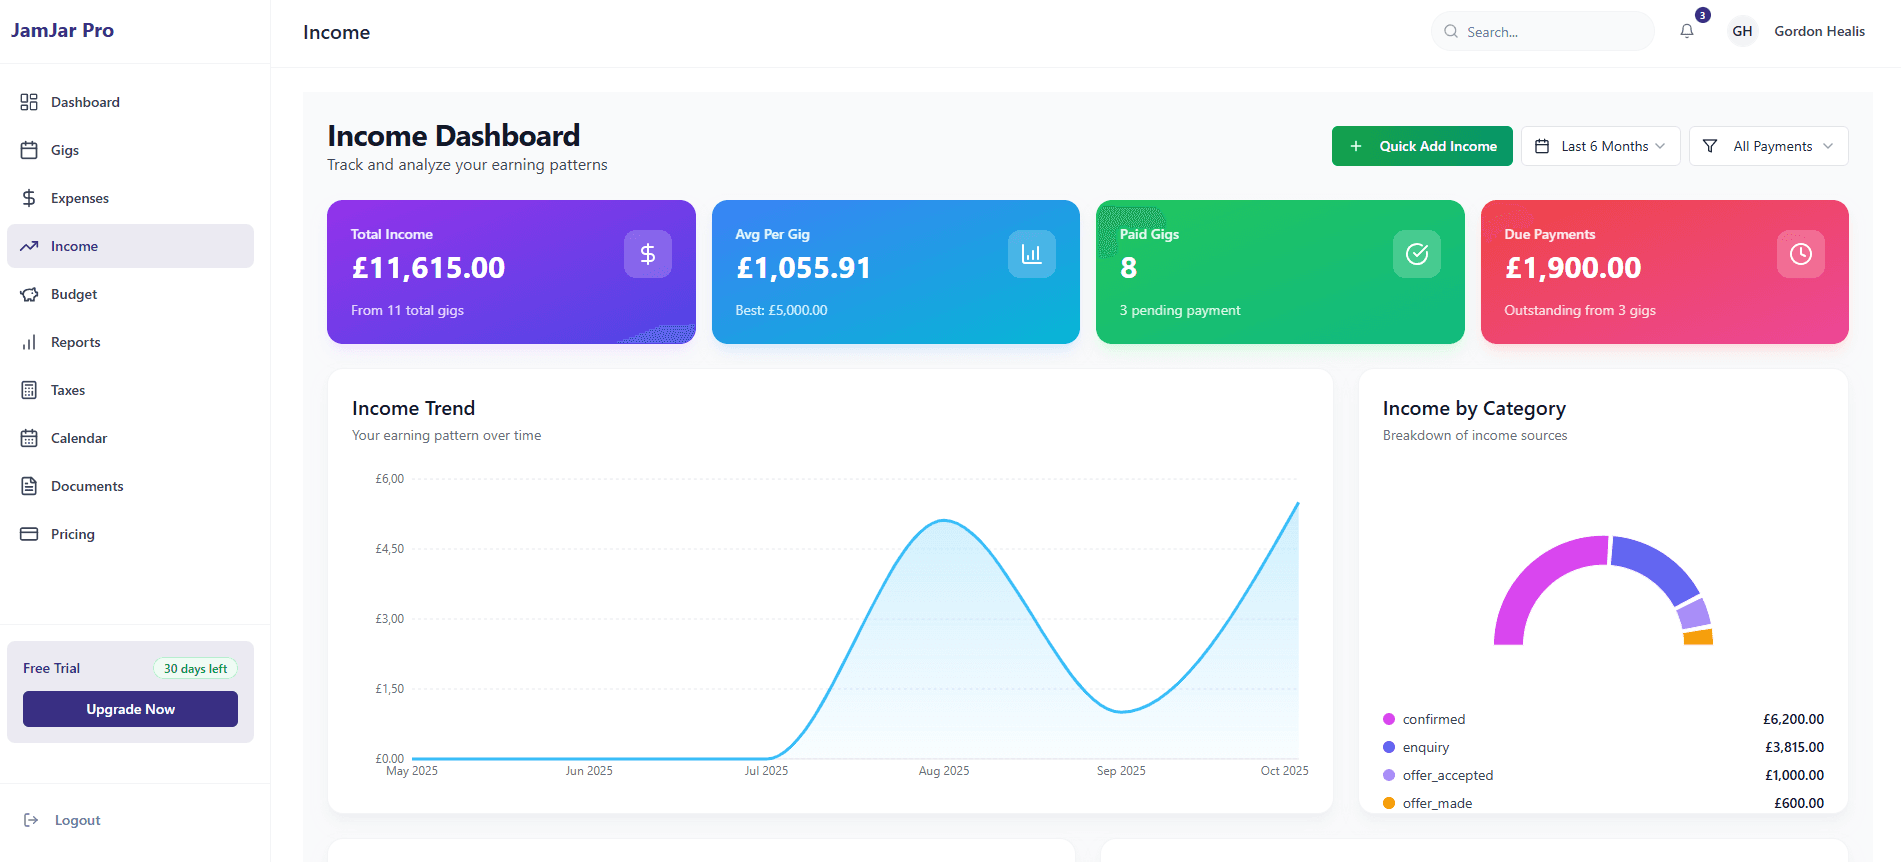Click the clock icon on Due Payments card
Image resolution: width=1901 pixels, height=862 pixels.
click(1800, 254)
